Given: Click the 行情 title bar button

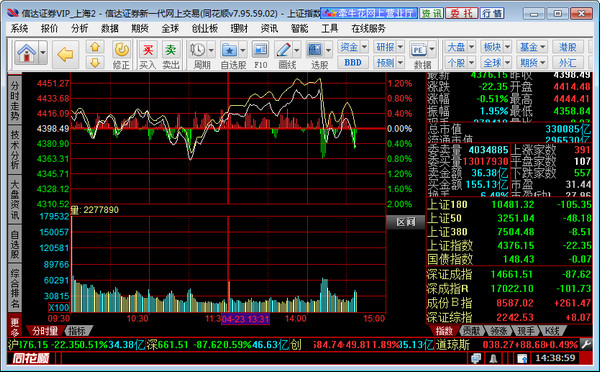Looking at the screenshot, I should [492, 13].
